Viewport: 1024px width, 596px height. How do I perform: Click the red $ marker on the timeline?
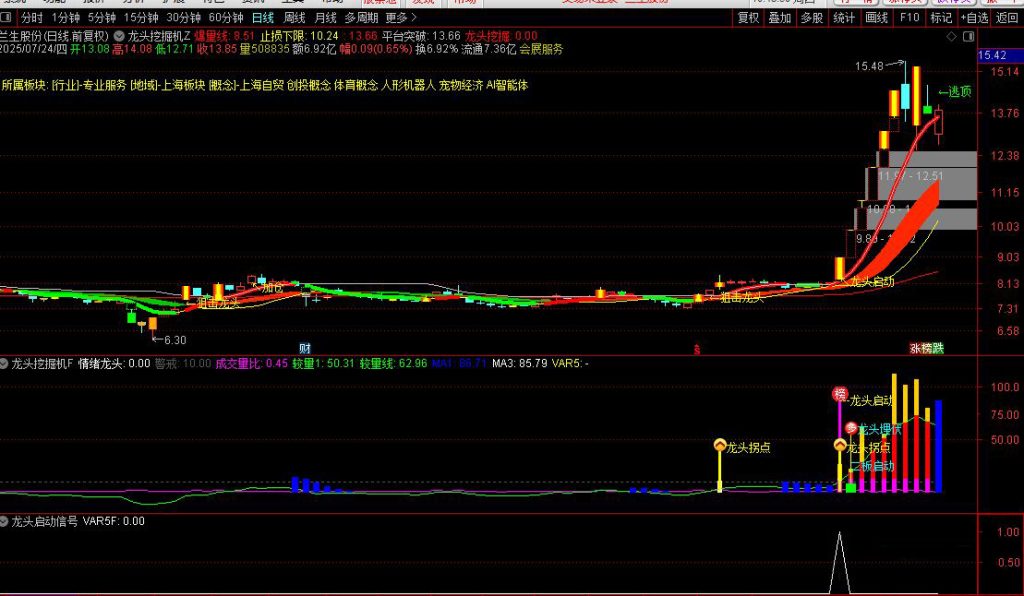pyautogui.click(x=696, y=348)
